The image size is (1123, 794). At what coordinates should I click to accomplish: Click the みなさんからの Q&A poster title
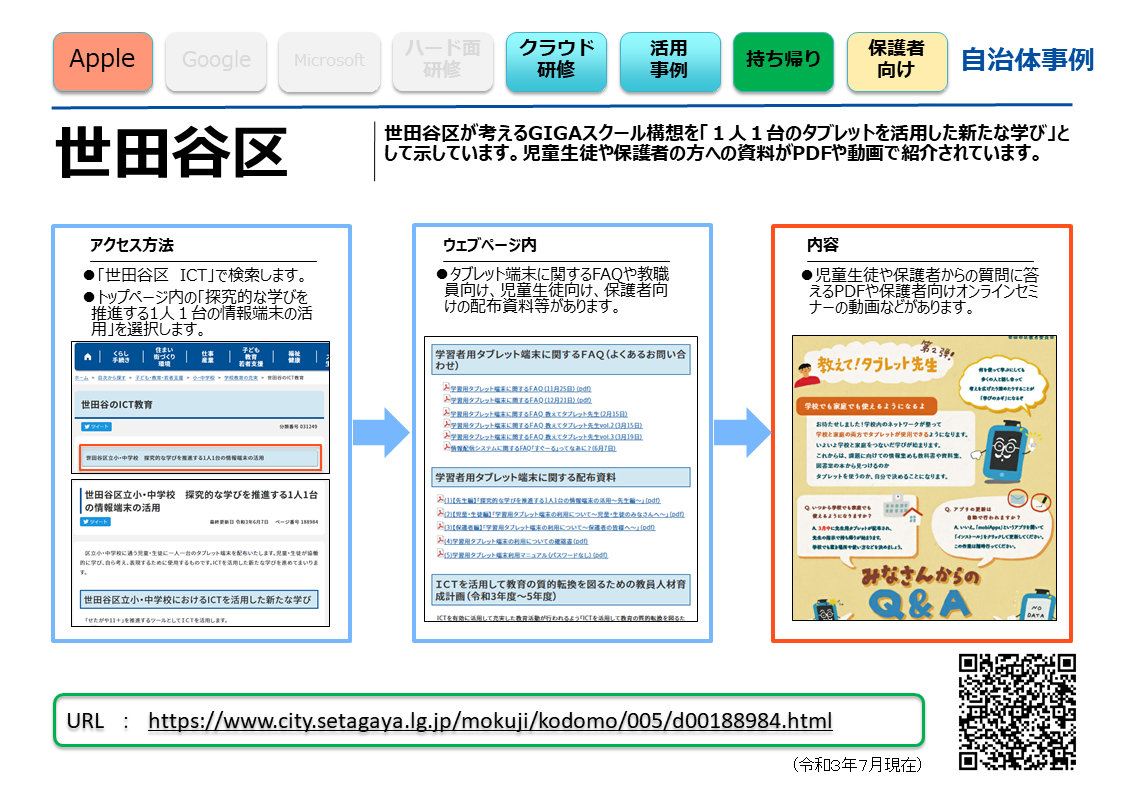[x=920, y=593]
